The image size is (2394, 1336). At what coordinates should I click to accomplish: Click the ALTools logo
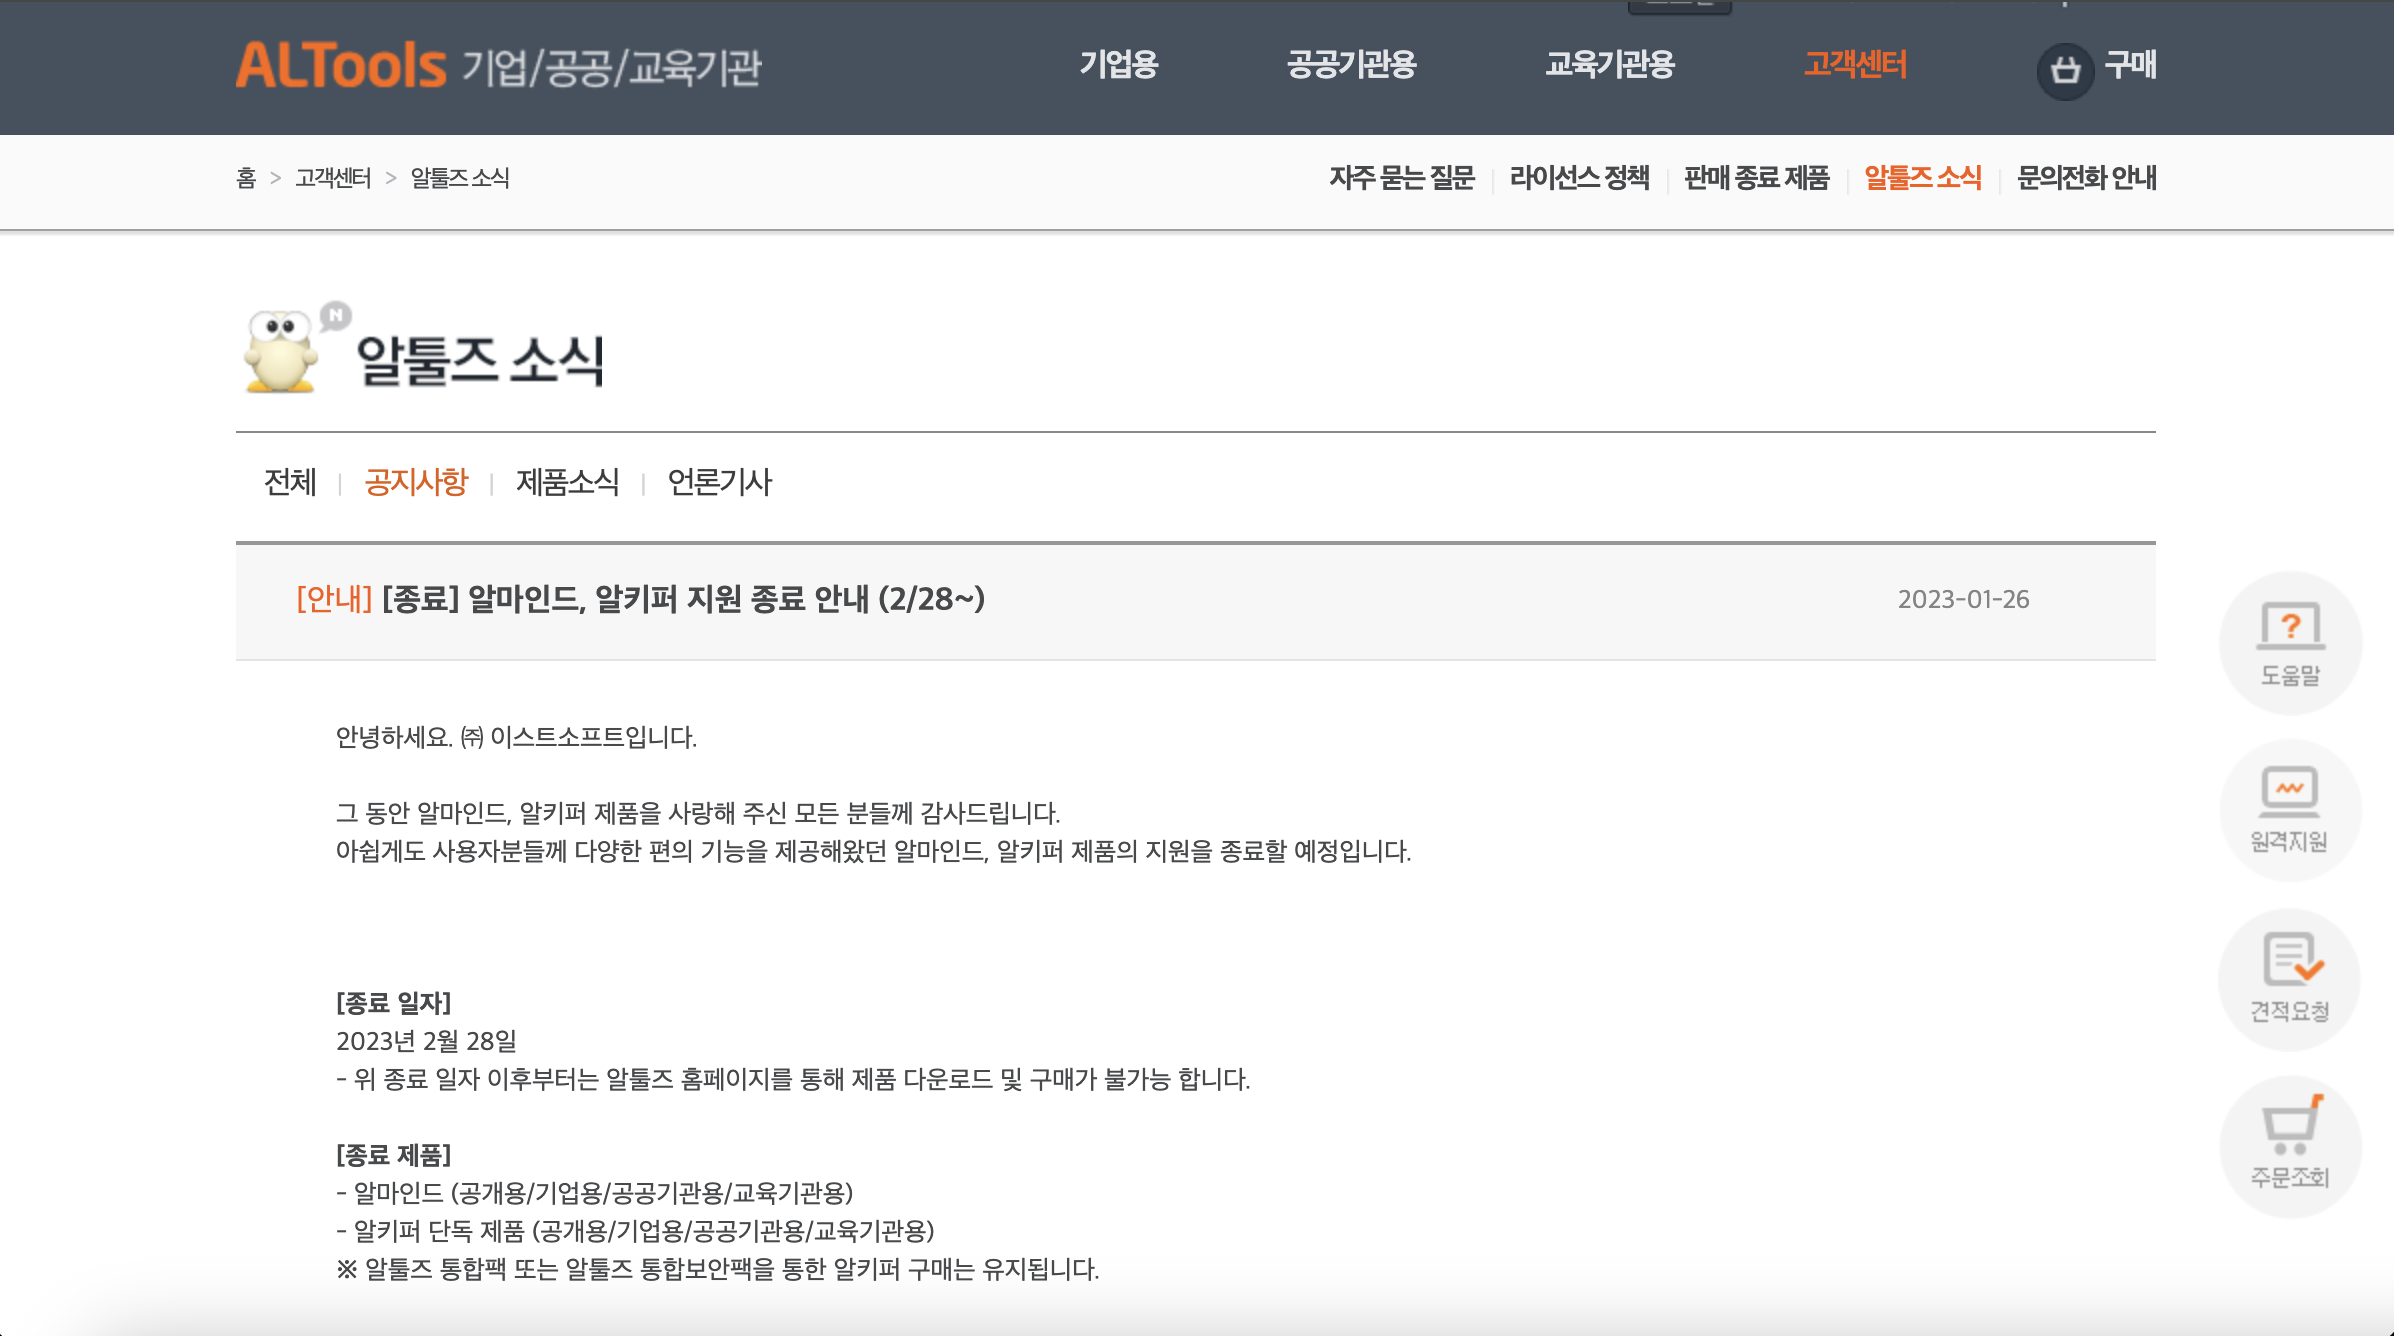click(x=341, y=66)
